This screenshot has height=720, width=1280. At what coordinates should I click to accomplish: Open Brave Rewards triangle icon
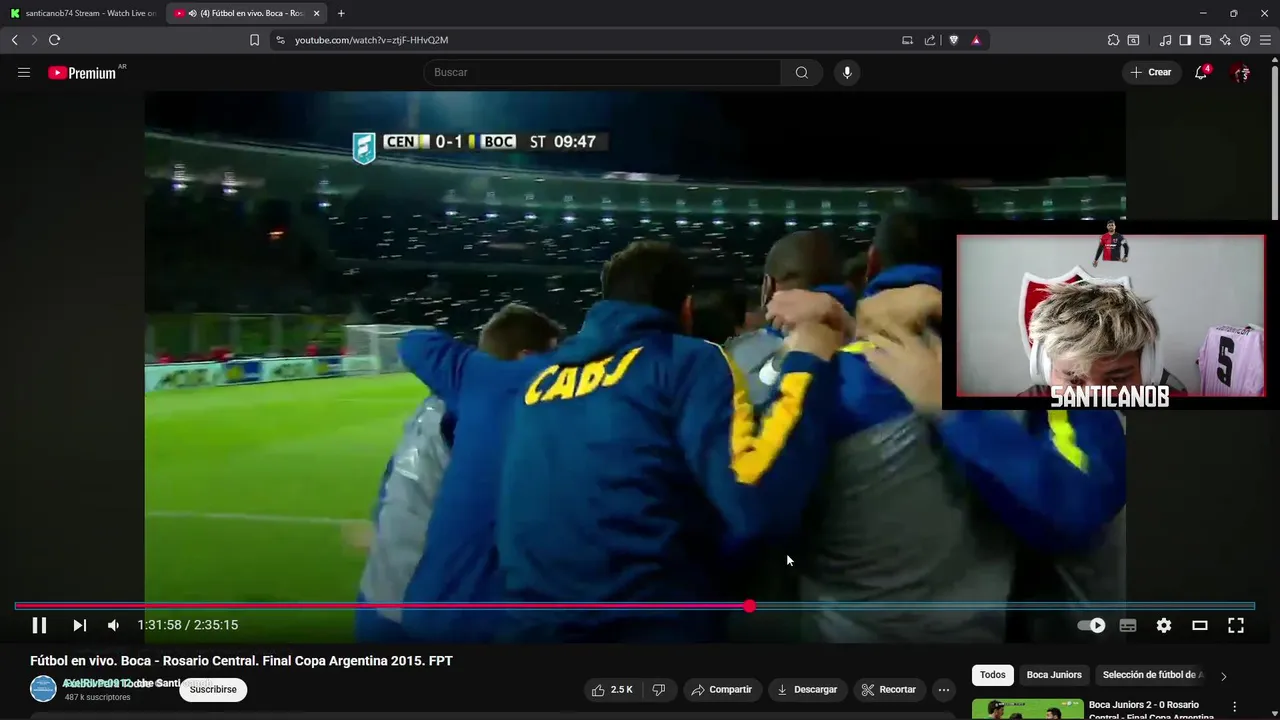(x=976, y=40)
